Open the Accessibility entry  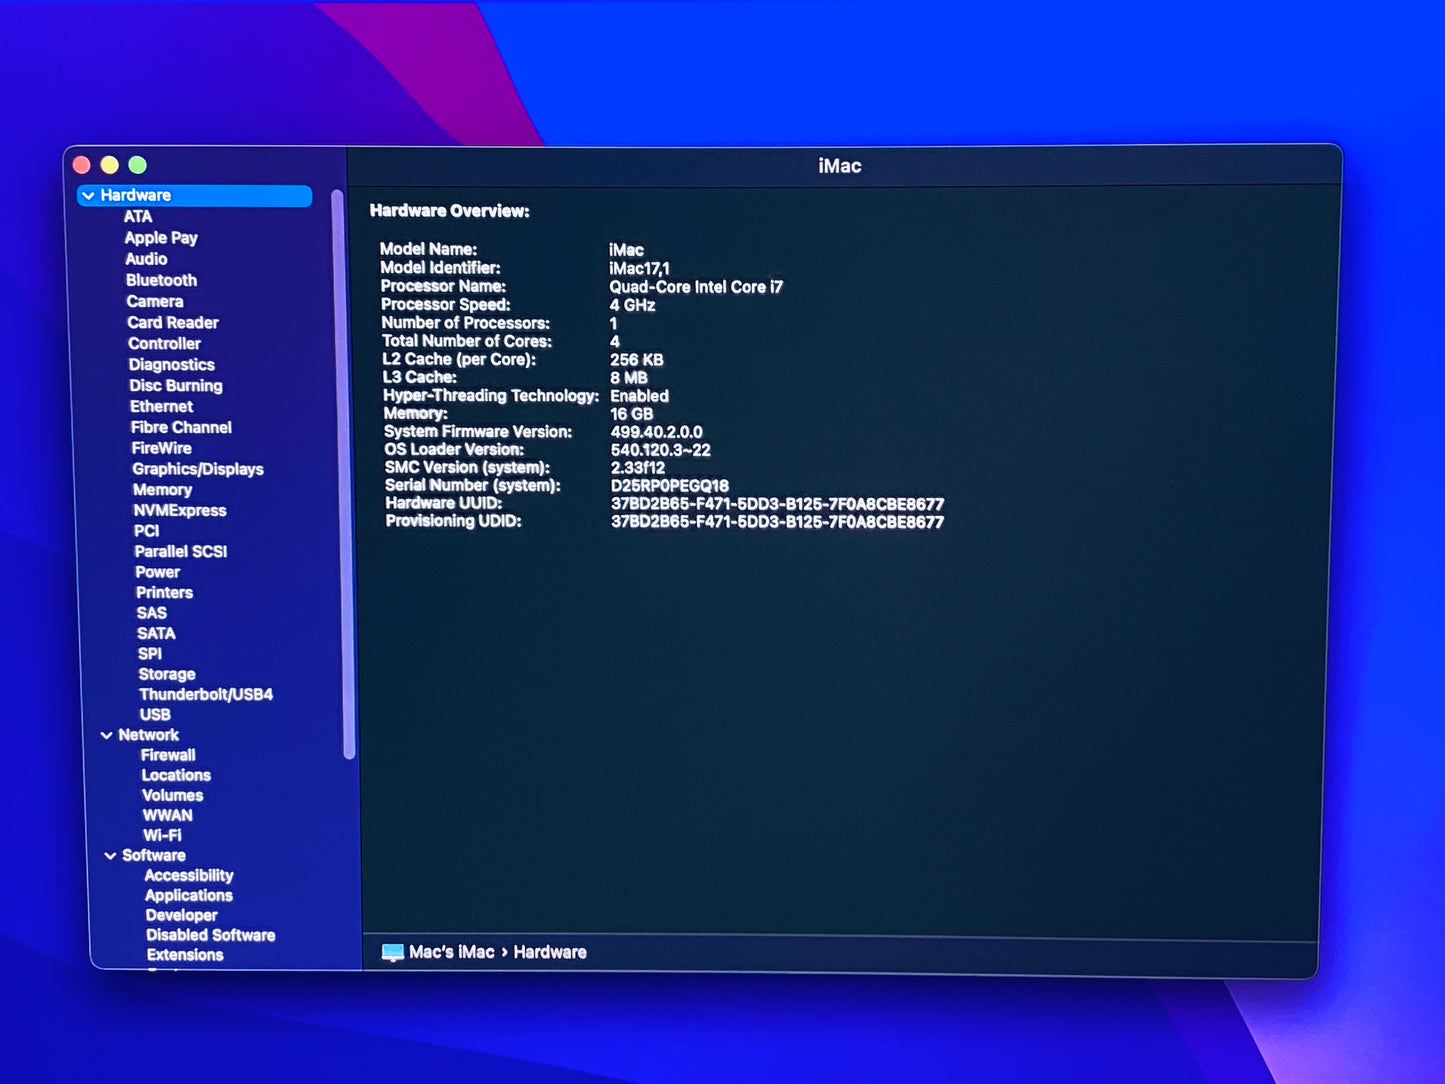click(189, 875)
